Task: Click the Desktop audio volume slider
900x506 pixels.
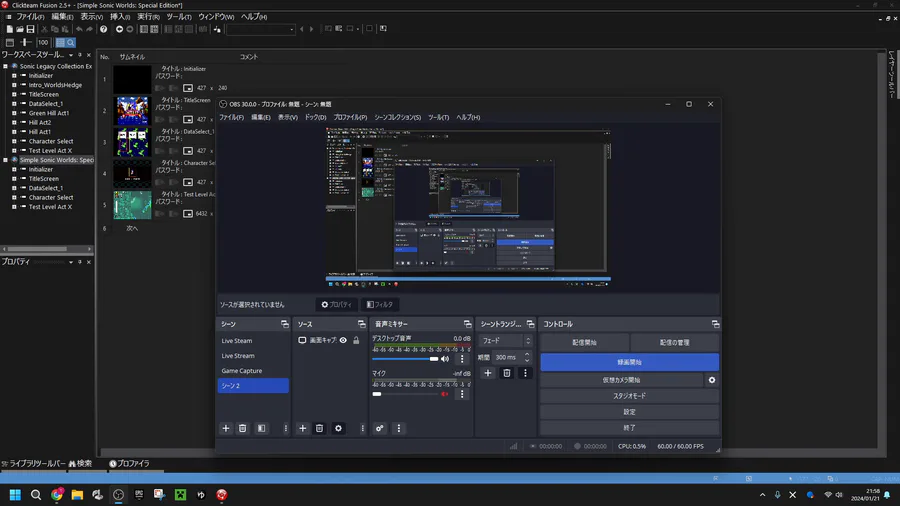Action: (405, 359)
